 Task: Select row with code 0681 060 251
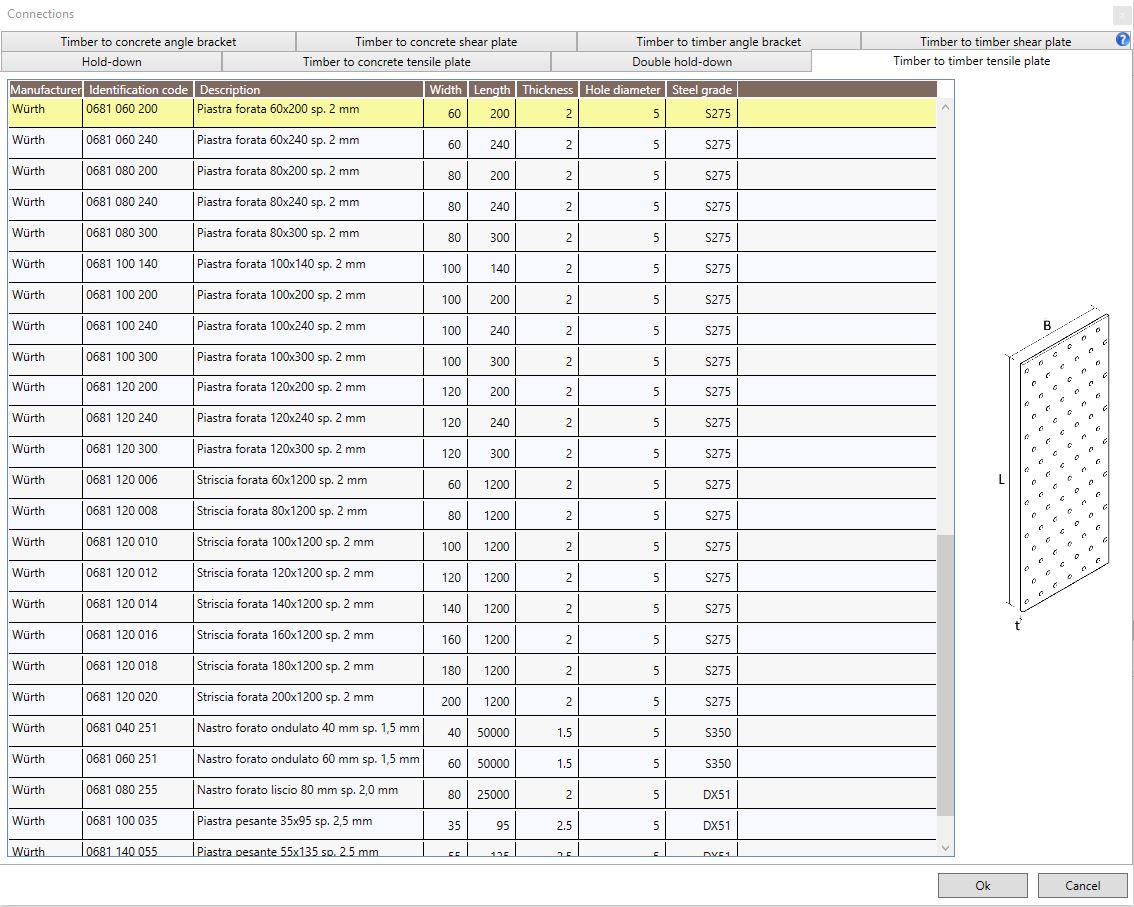(x=472, y=763)
